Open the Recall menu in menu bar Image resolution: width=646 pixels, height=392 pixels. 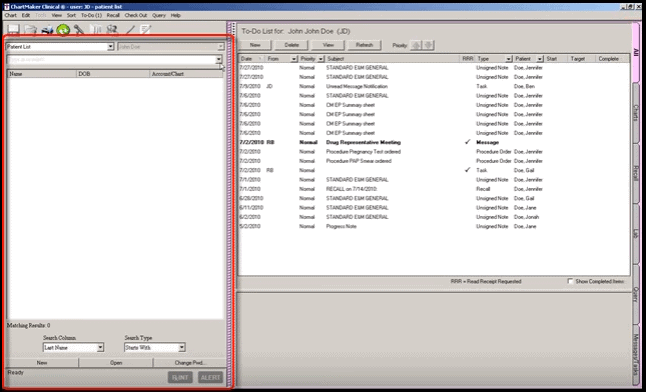point(113,15)
